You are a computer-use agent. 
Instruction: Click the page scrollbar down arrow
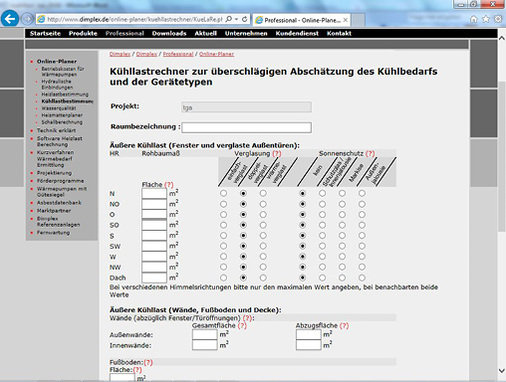[502, 371]
